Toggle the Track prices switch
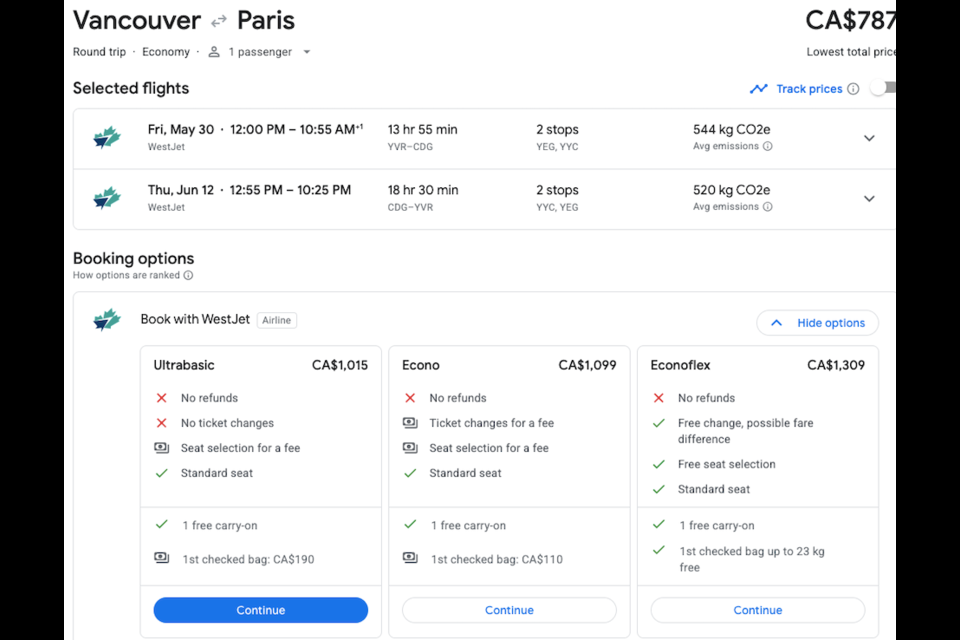 pos(885,88)
